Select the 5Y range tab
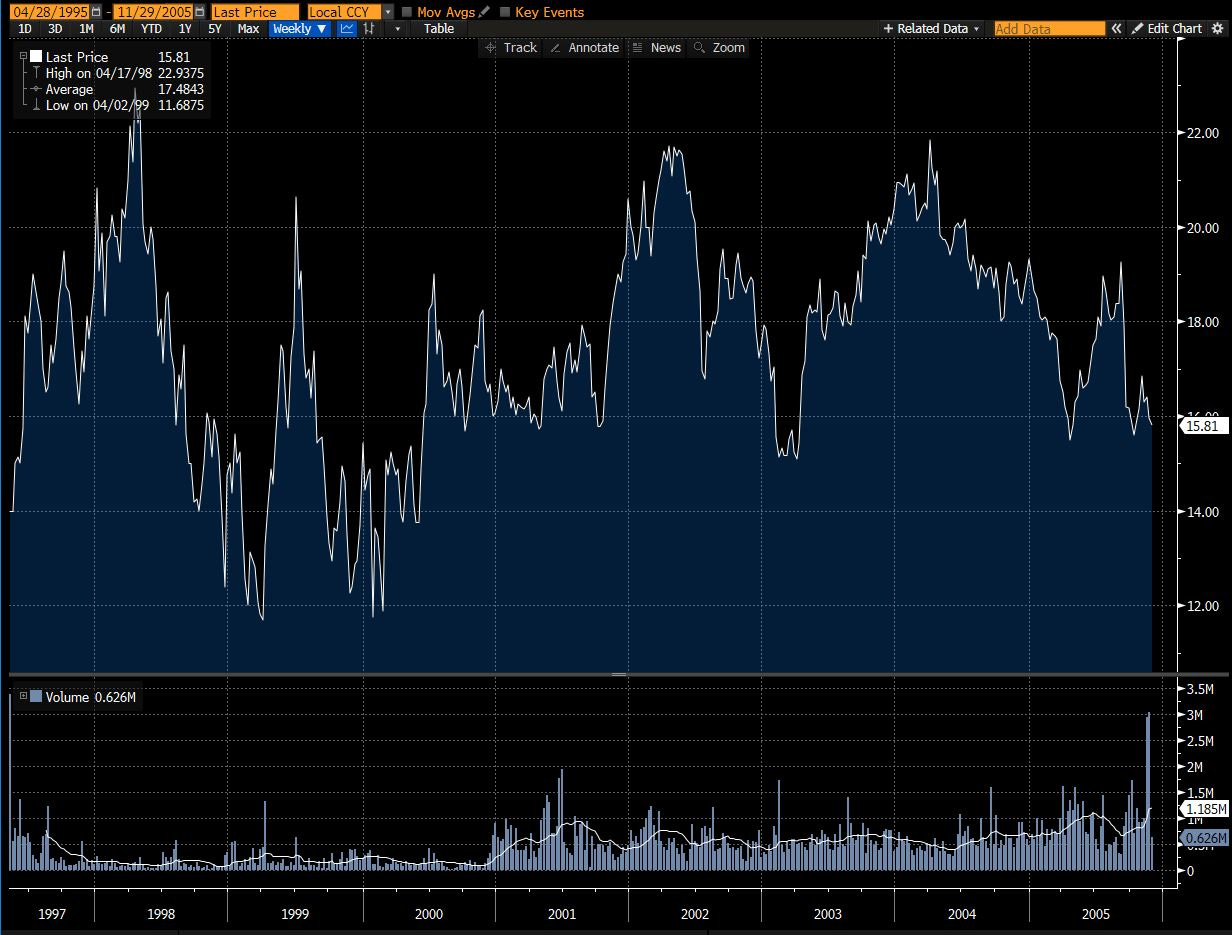This screenshot has width=1232, height=935. coord(214,29)
